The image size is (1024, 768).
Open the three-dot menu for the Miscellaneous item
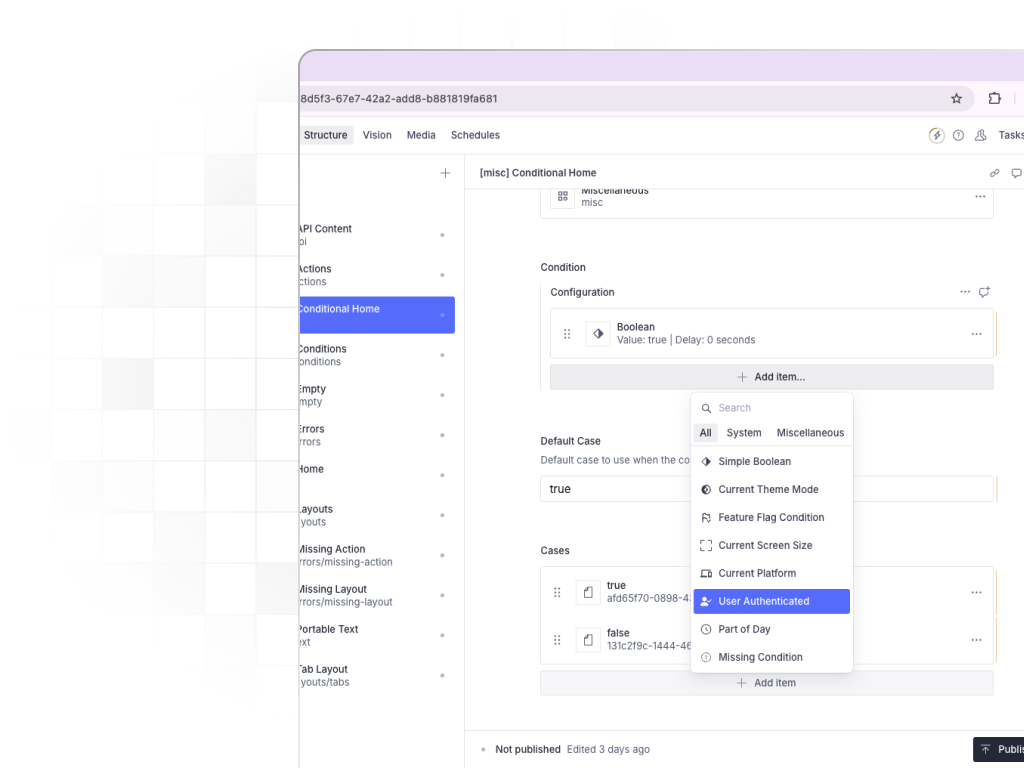pyautogui.click(x=980, y=197)
